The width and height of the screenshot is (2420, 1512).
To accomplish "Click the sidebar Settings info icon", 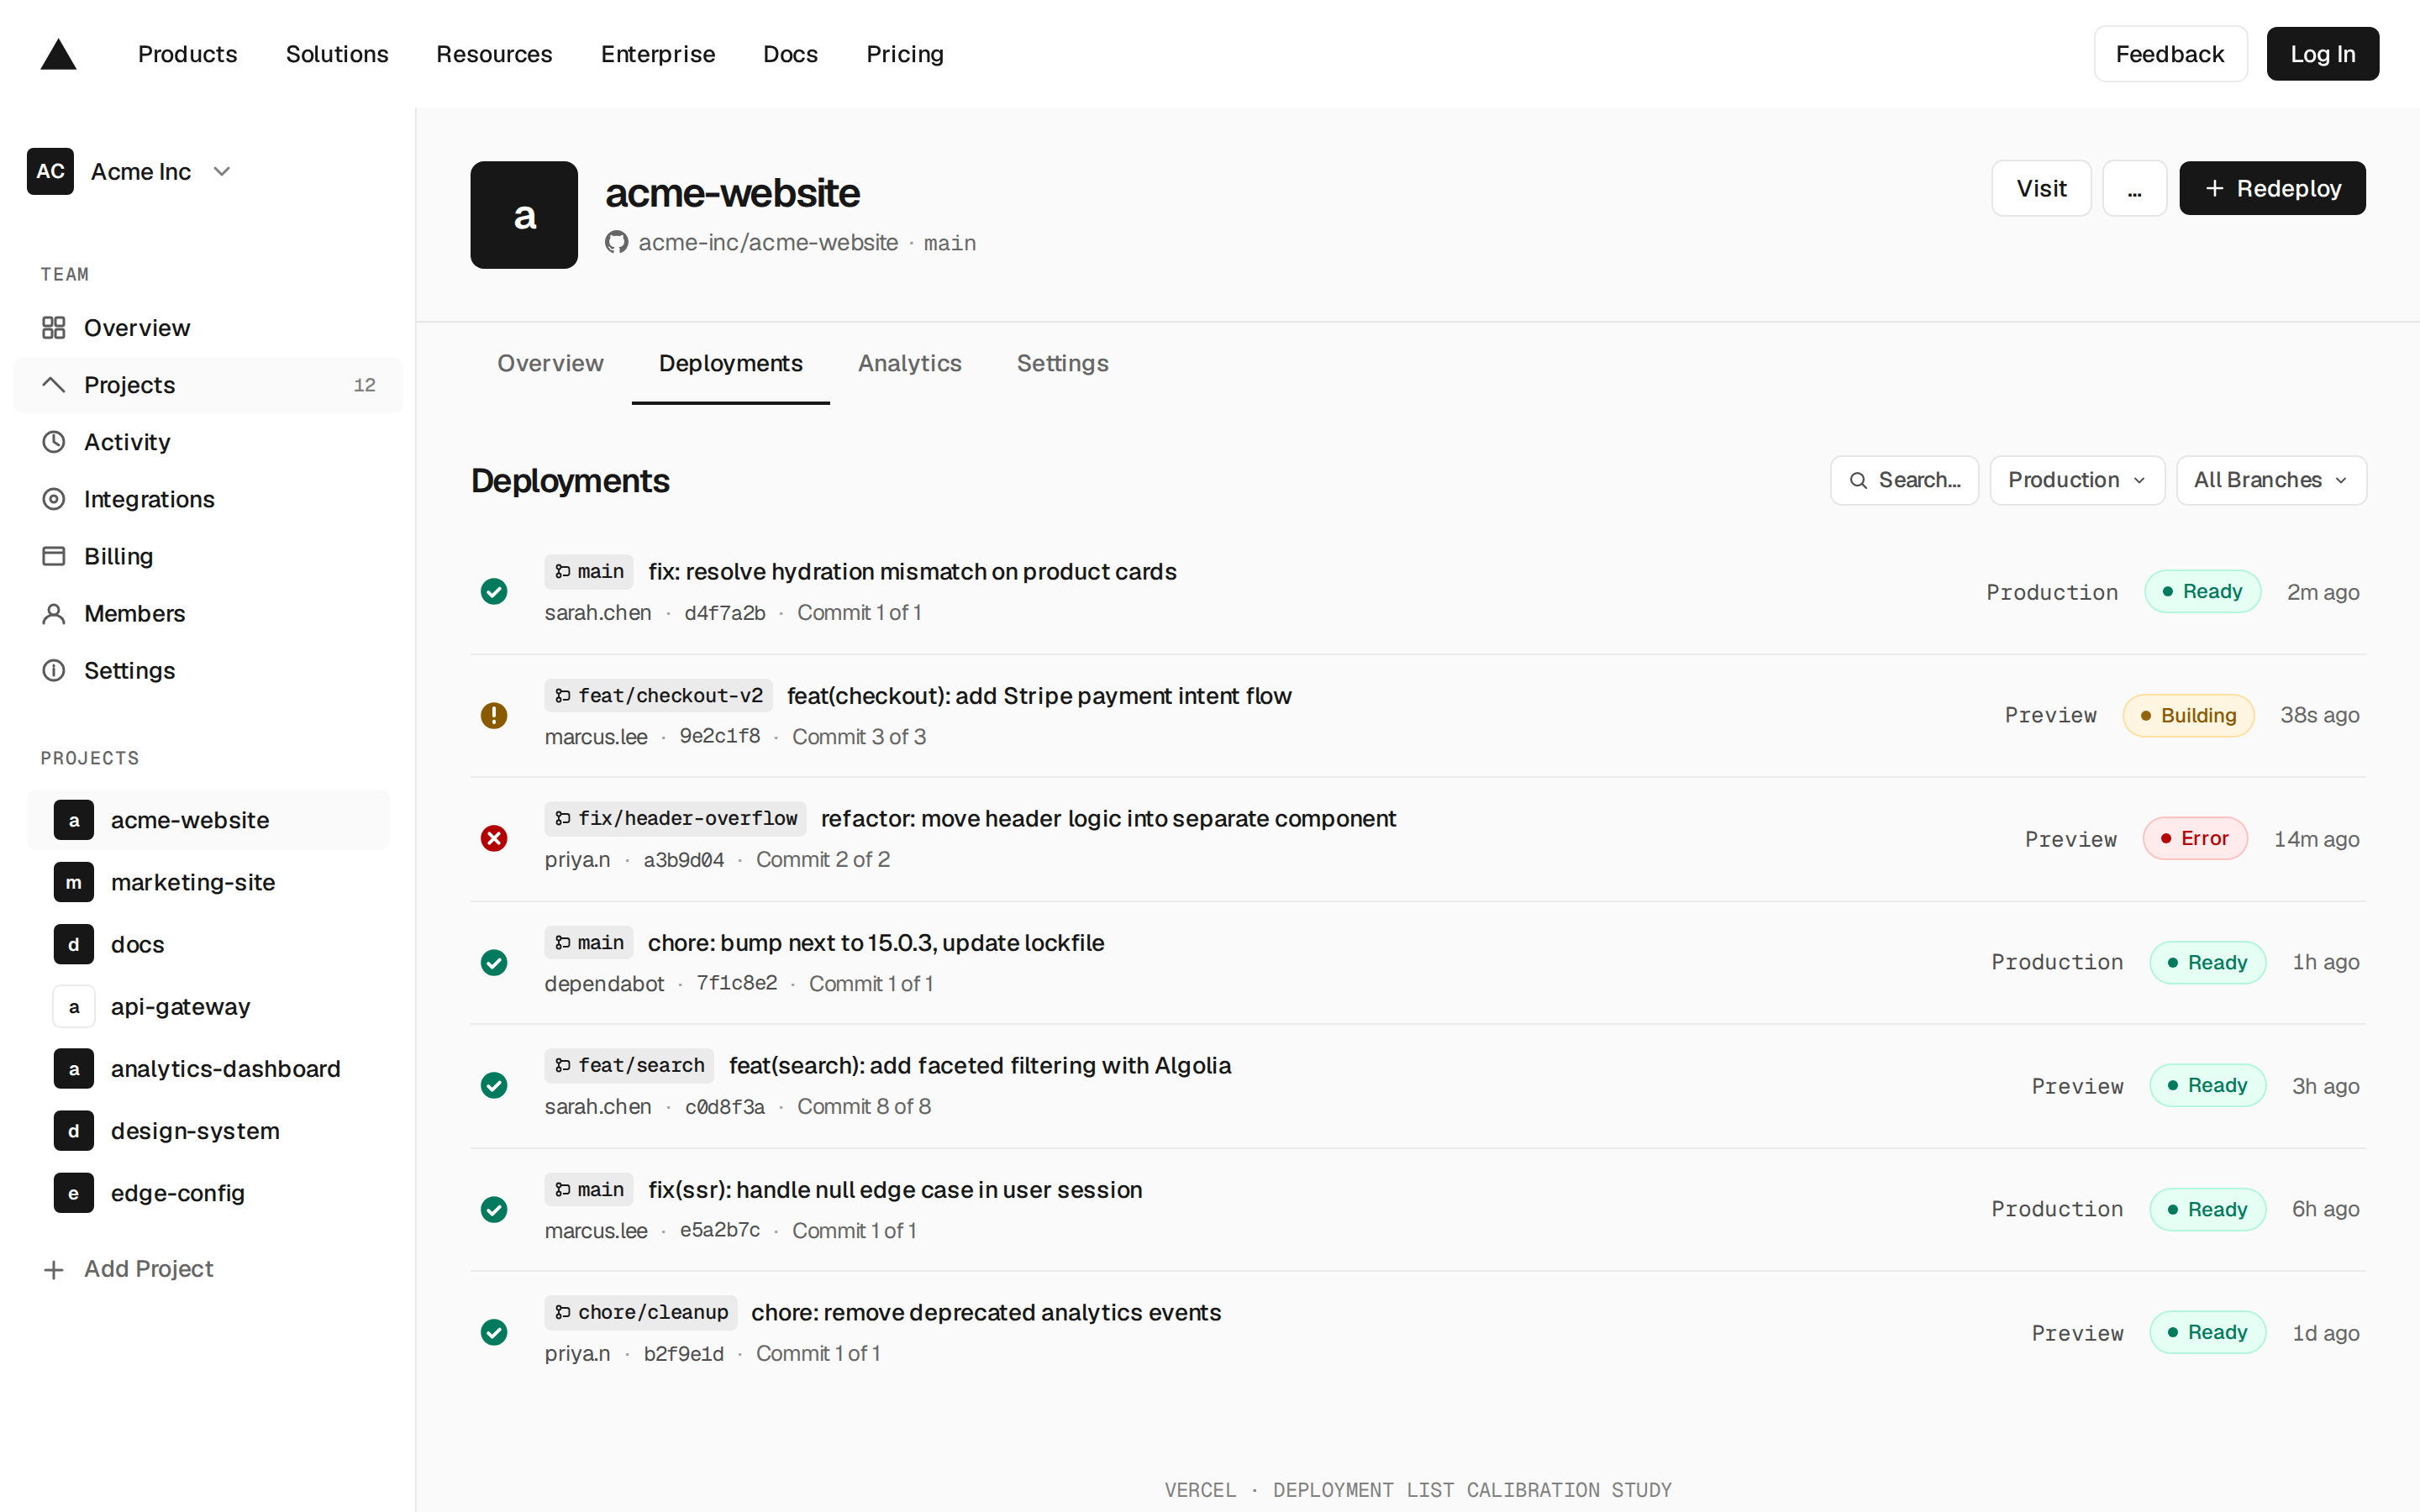I will tap(54, 670).
